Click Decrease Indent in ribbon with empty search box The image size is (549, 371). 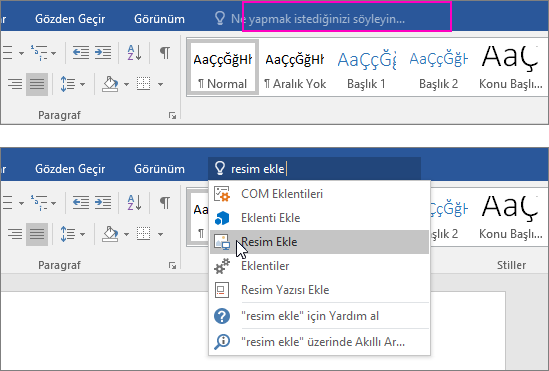click(x=81, y=52)
